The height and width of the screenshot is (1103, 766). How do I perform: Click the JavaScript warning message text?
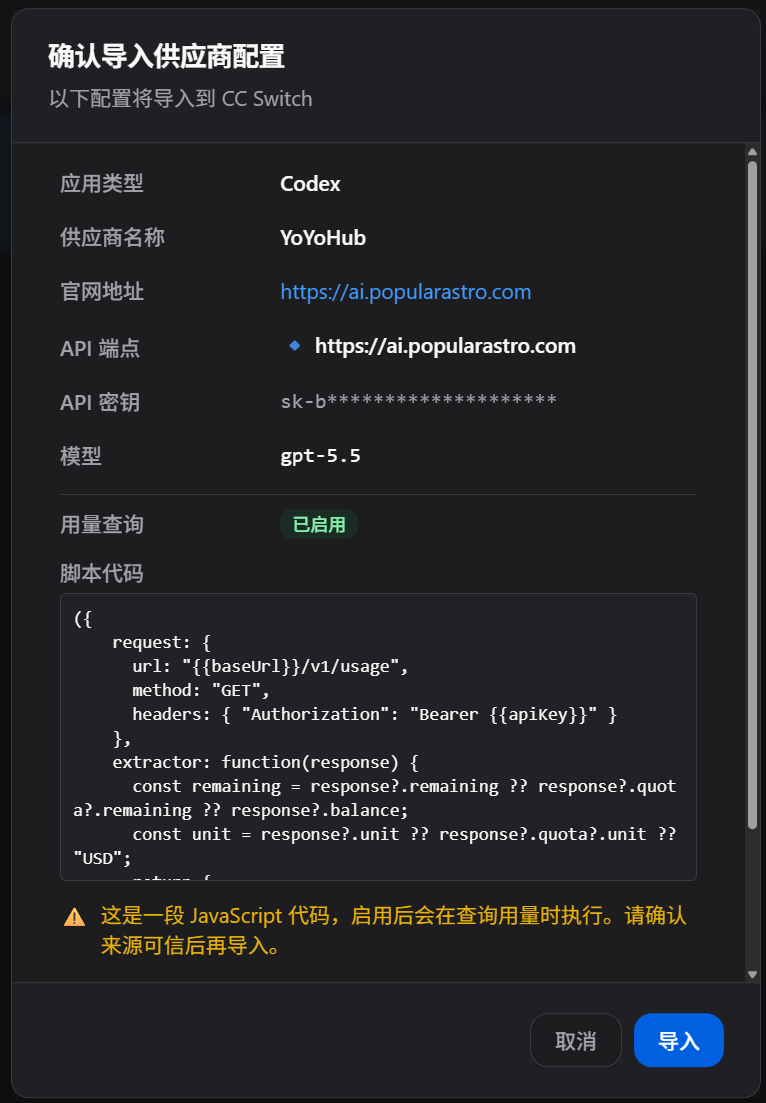pos(394,930)
